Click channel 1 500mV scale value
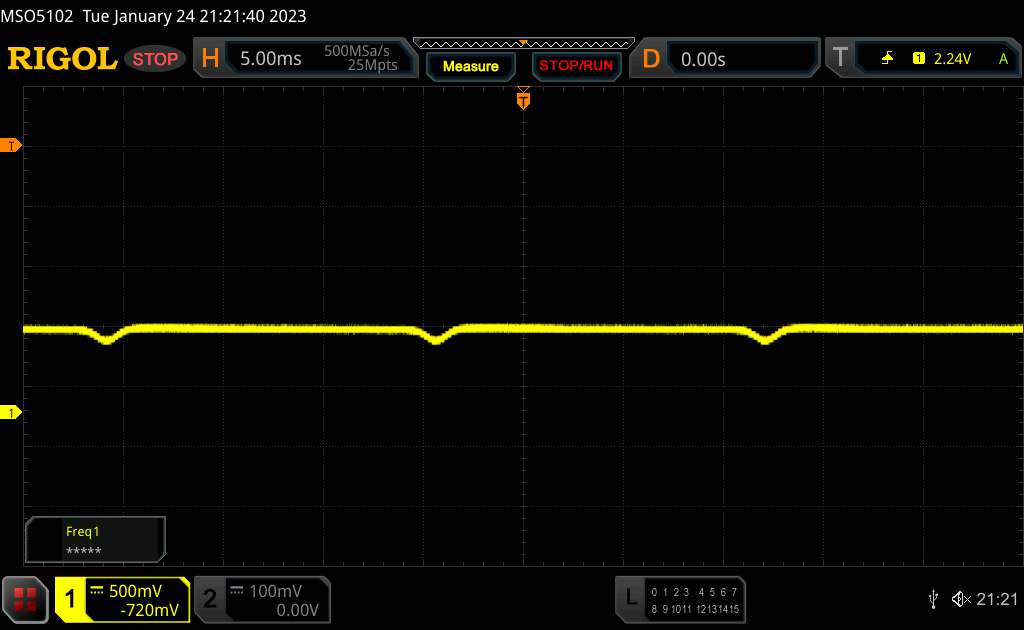 click(135, 591)
